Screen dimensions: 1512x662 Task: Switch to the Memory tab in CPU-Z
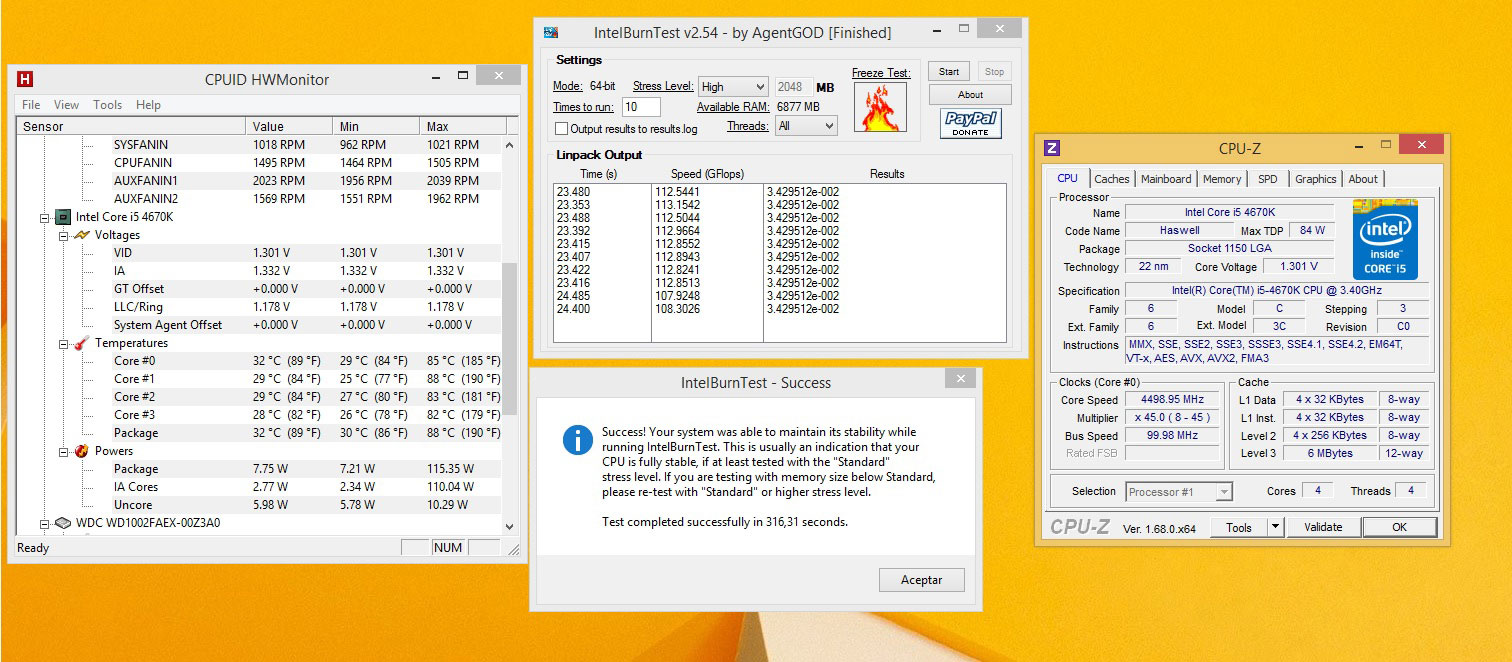coord(1222,179)
